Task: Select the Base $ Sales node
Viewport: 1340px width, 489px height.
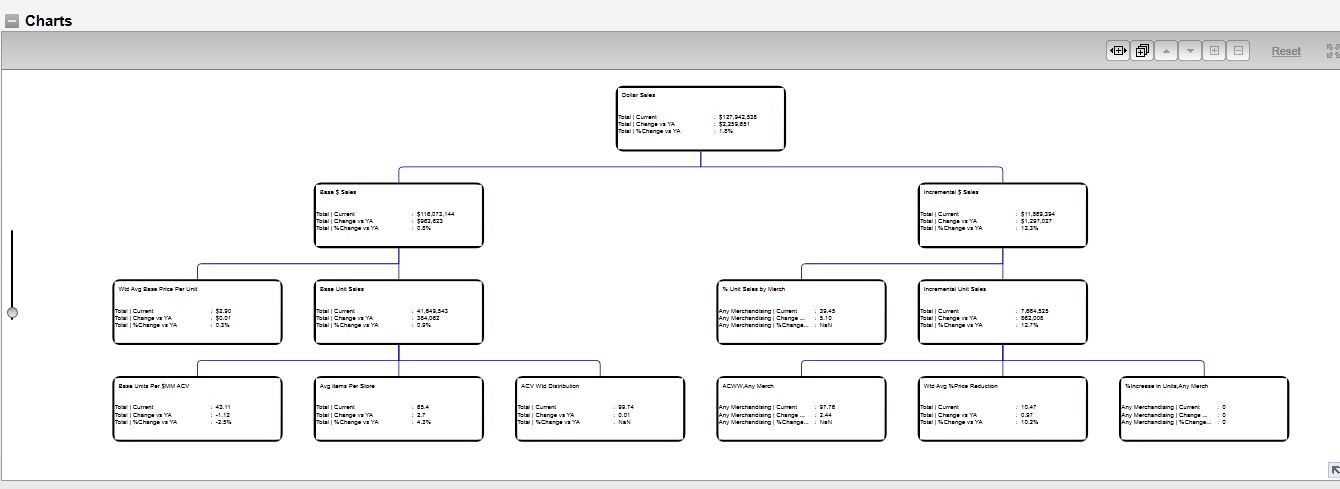Action: pos(399,215)
